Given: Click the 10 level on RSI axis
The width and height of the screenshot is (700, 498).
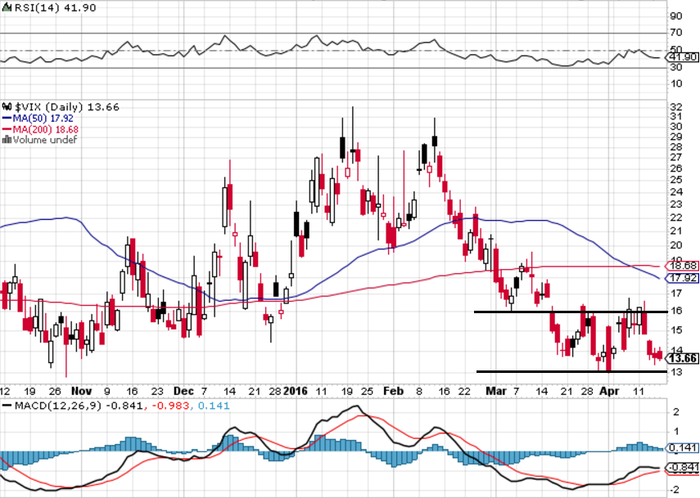Looking at the screenshot, I should click(676, 83).
